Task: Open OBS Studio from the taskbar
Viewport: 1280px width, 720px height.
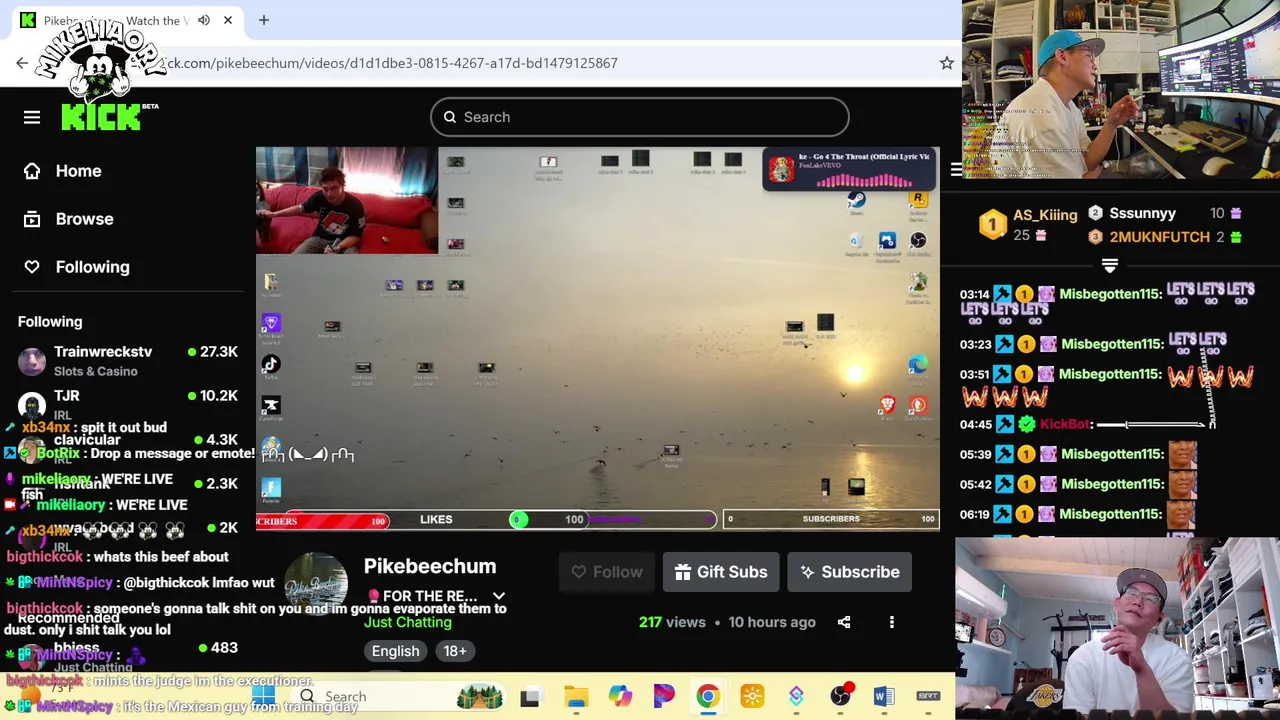Action: tap(840, 696)
